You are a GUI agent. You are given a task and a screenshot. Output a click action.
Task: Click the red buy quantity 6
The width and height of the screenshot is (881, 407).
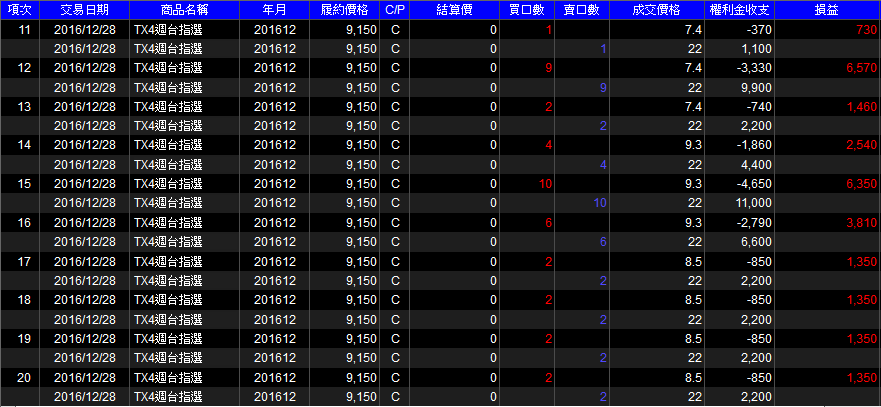(549, 223)
